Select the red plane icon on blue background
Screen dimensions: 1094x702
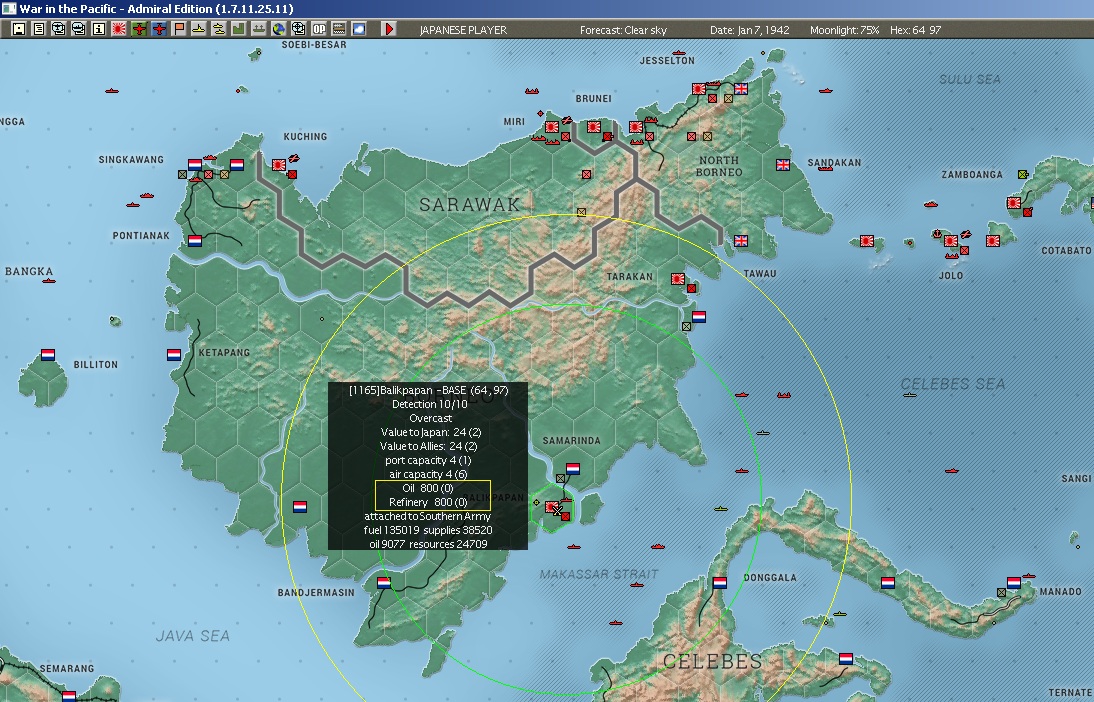coord(159,29)
